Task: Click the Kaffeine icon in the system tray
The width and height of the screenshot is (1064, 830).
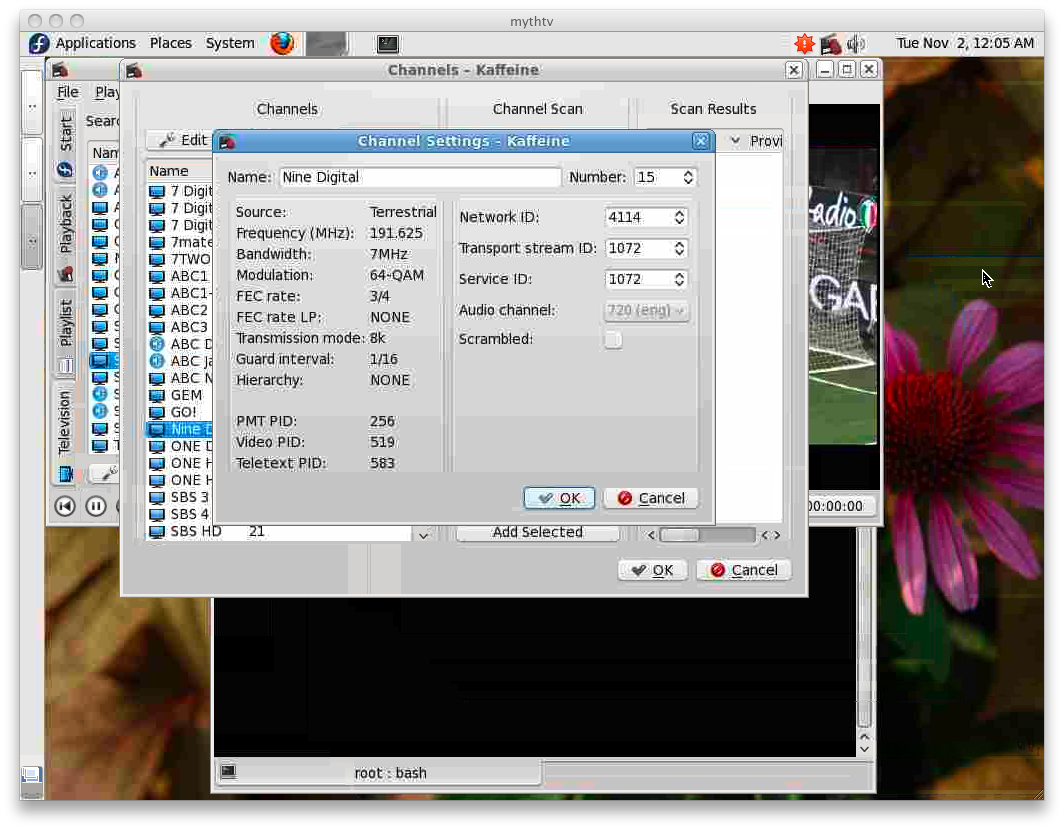Action: click(830, 43)
